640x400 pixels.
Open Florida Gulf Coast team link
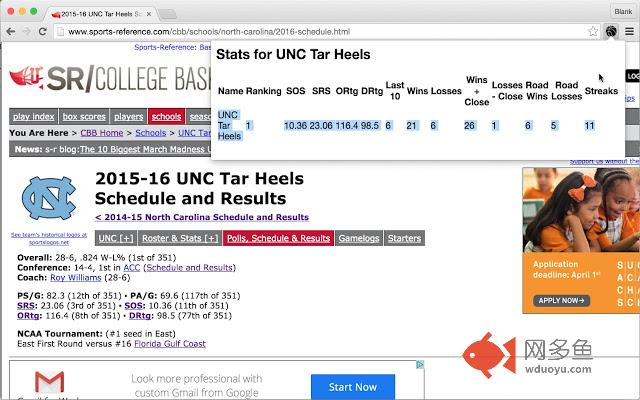tap(170, 344)
